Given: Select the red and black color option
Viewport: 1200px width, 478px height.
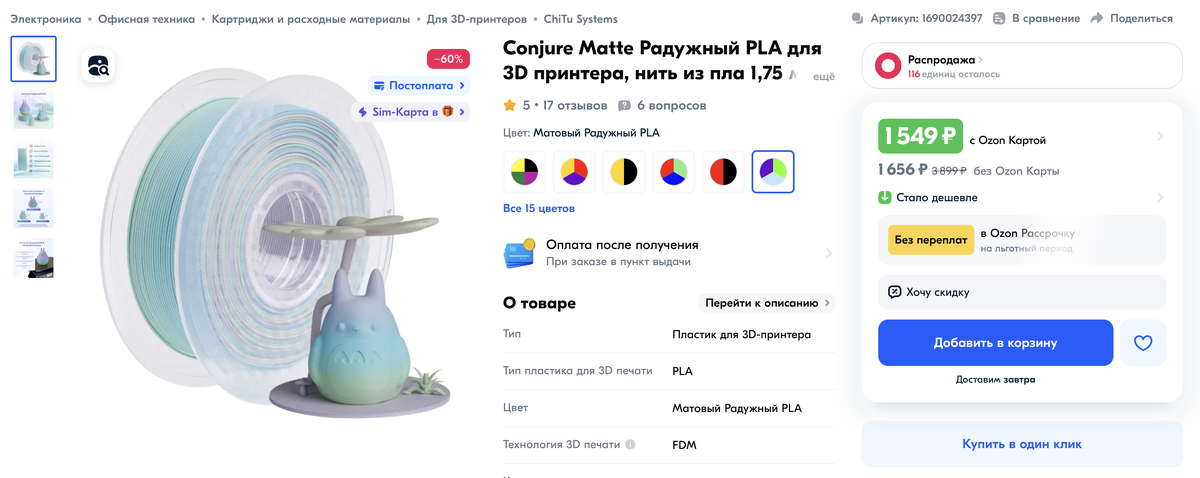Looking at the screenshot, I should tap(723, 172).
